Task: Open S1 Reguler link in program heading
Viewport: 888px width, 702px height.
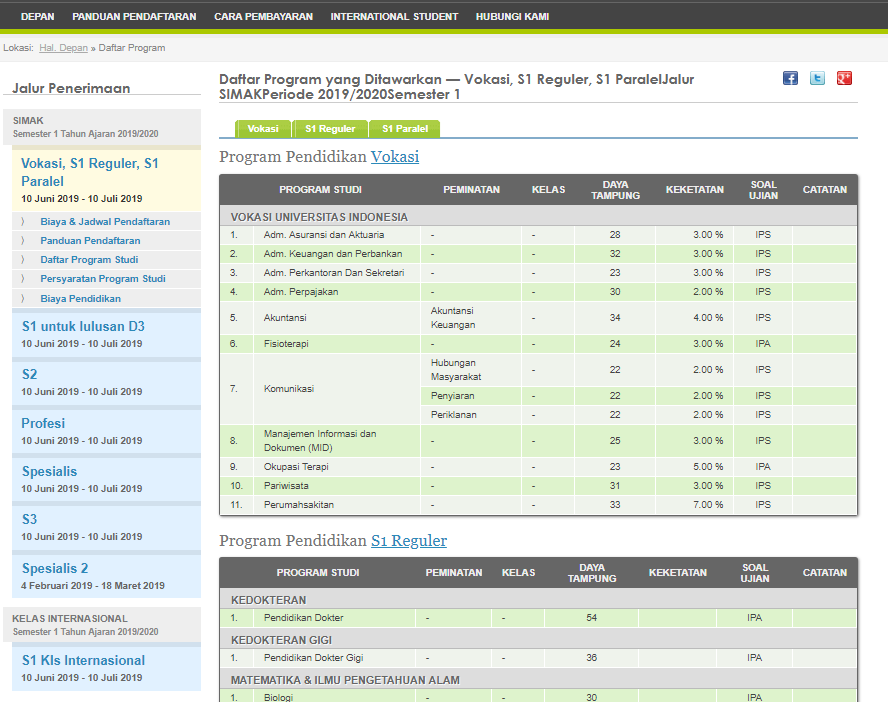Action: (409, 541)
